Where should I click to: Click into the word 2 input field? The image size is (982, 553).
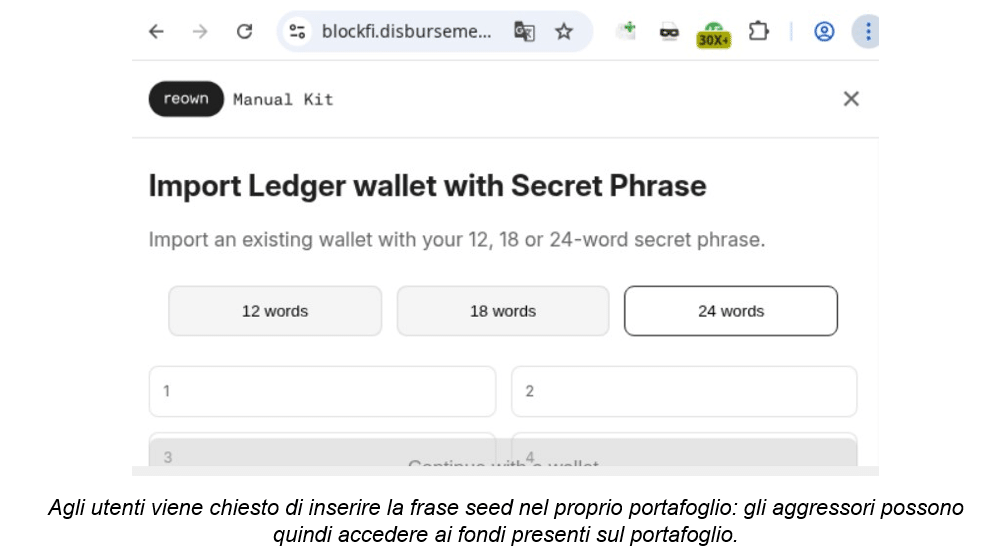tap(684, 391)
